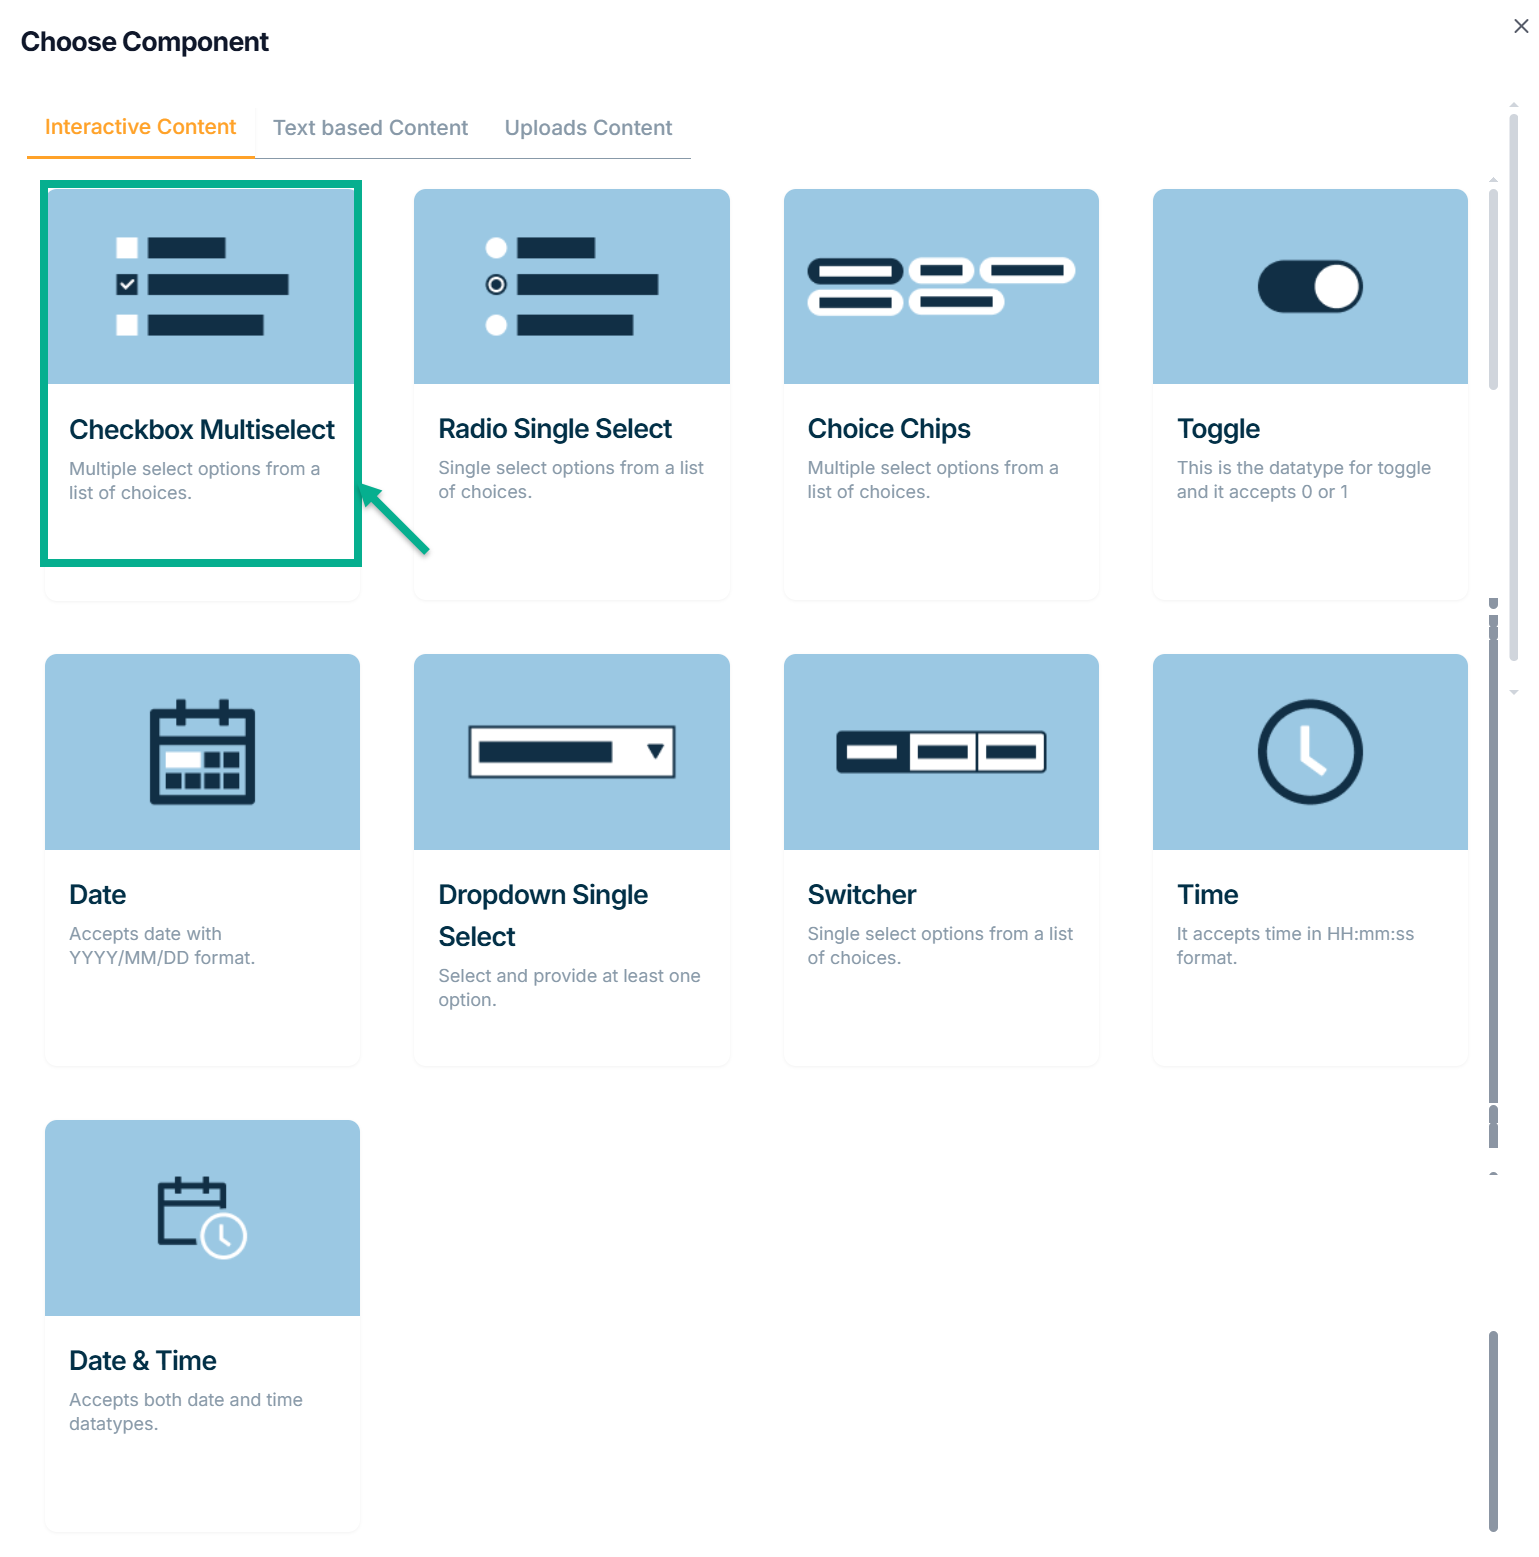Choose the Radio Single Select illustration
Viewport: 1539px width, 1557px height.
click(571, 286)
